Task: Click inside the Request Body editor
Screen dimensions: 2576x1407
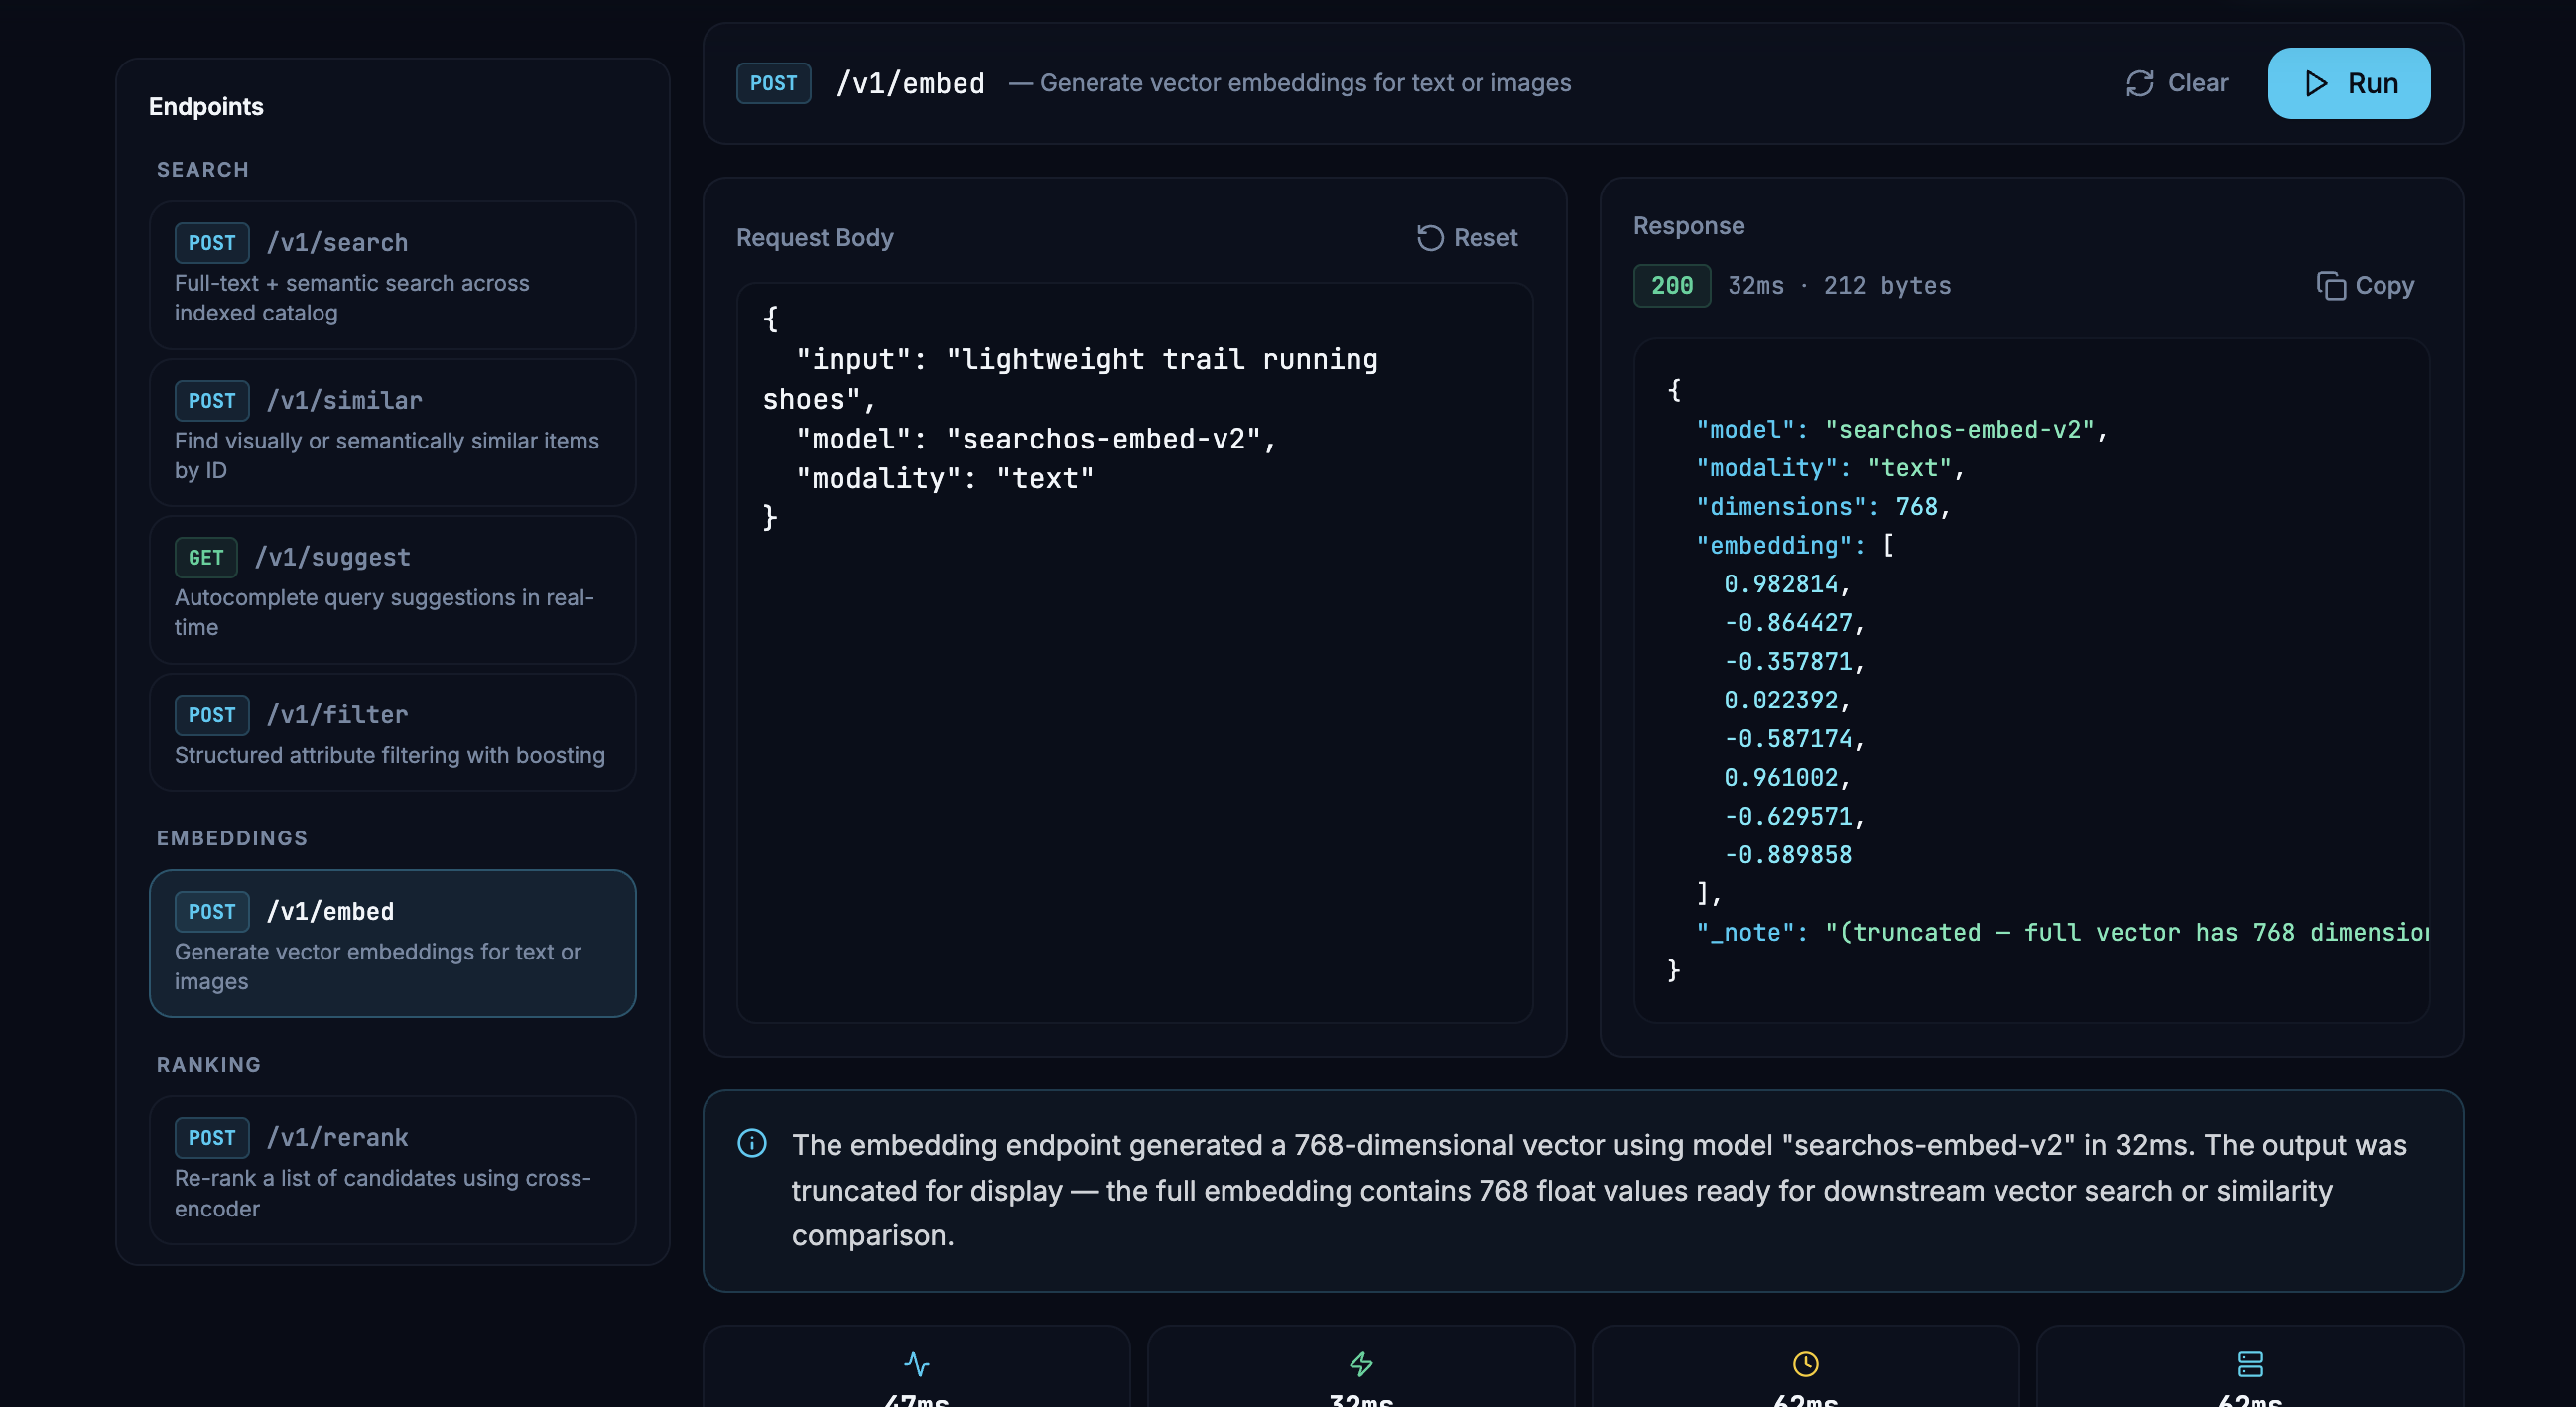Action: tap(1134, 750)
